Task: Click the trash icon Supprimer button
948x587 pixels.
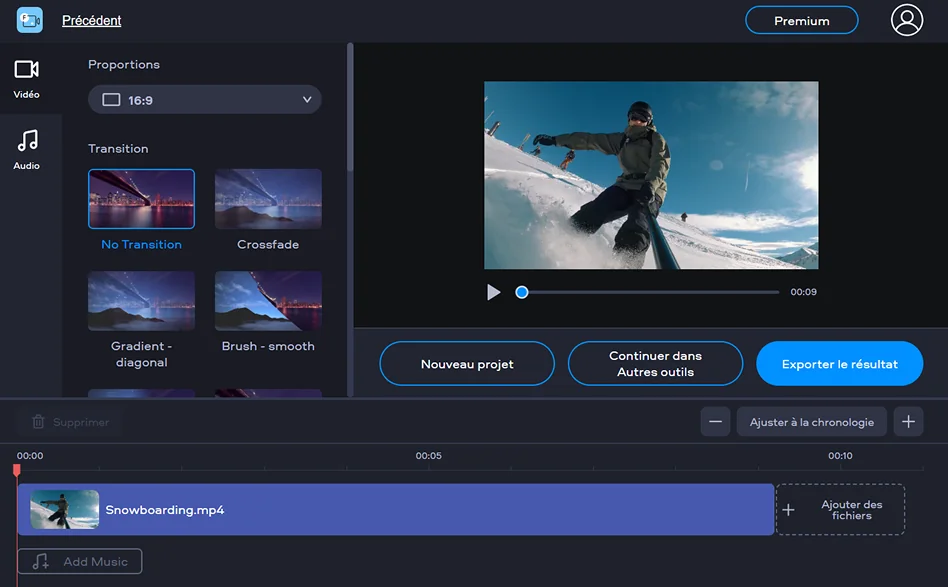Action: (x=70, y=422)
